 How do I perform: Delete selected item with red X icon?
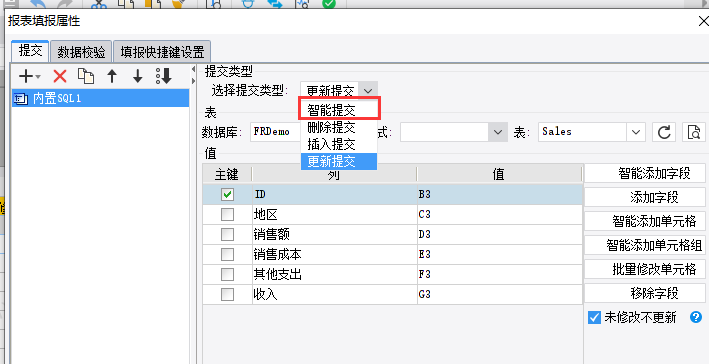[x=60, y=76]
